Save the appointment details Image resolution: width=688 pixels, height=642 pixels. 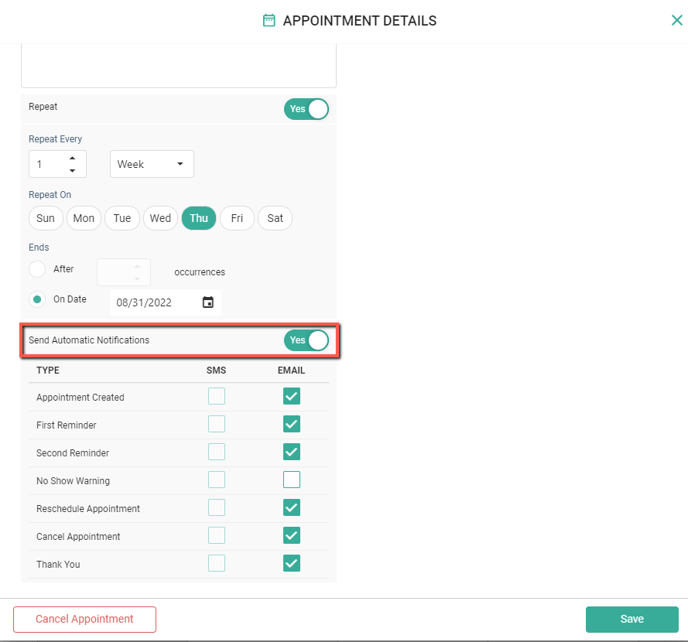631,619
